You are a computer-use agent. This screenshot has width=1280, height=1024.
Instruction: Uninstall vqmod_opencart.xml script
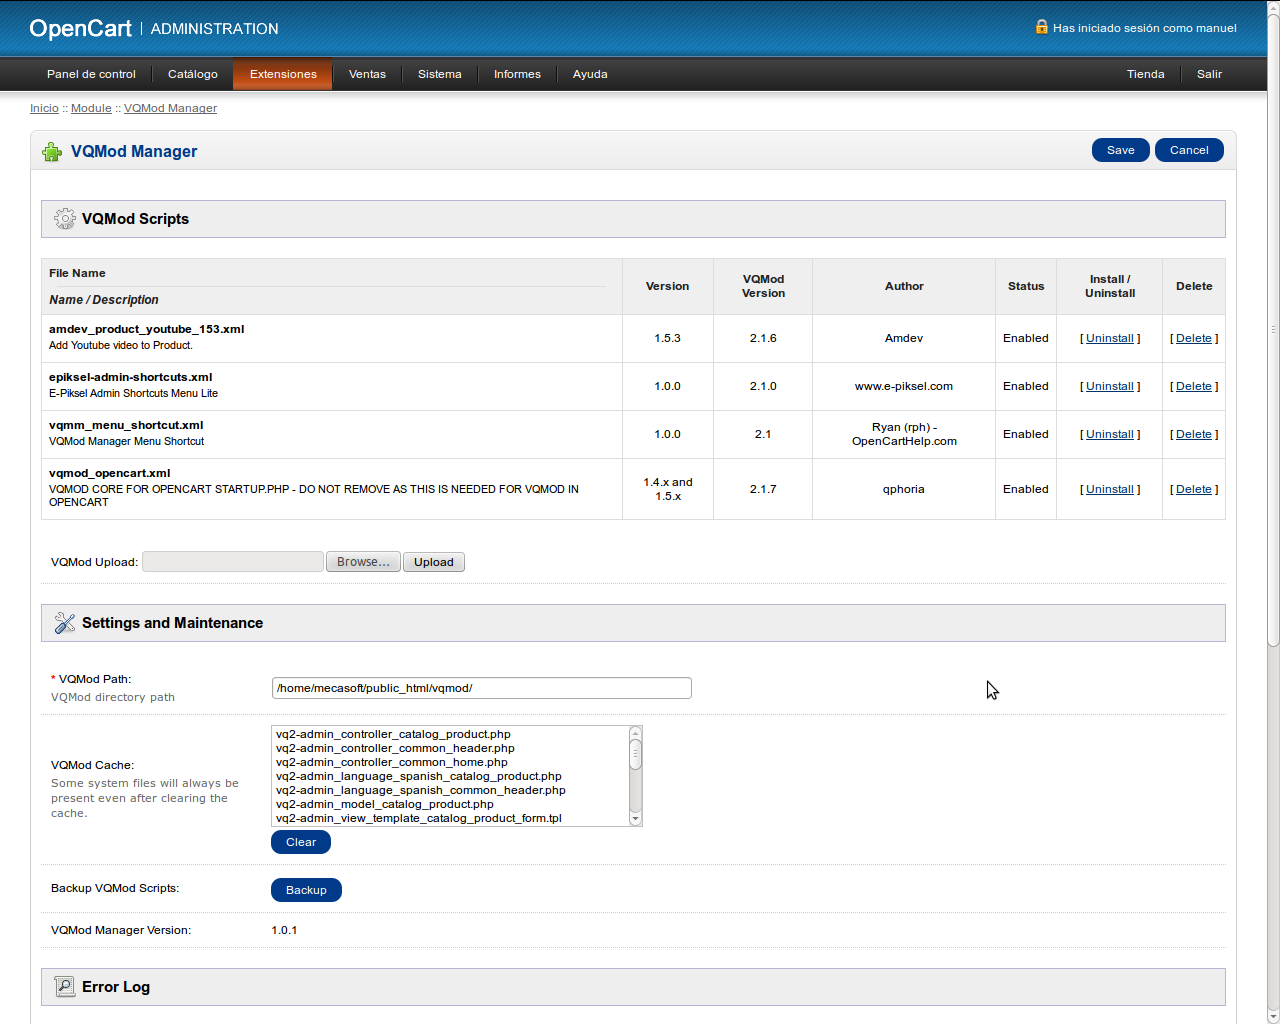tap(1110, 489)
